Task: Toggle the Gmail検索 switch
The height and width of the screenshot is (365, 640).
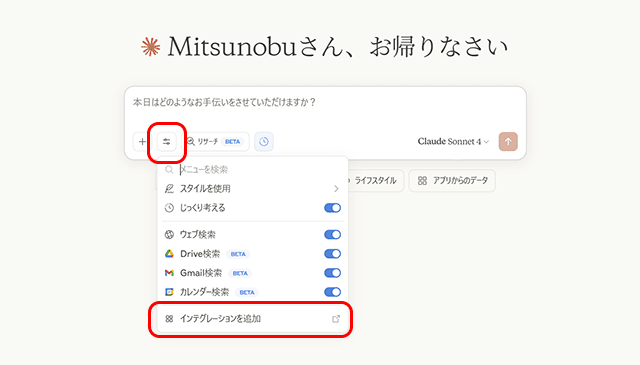Action: tap(332, 273)
